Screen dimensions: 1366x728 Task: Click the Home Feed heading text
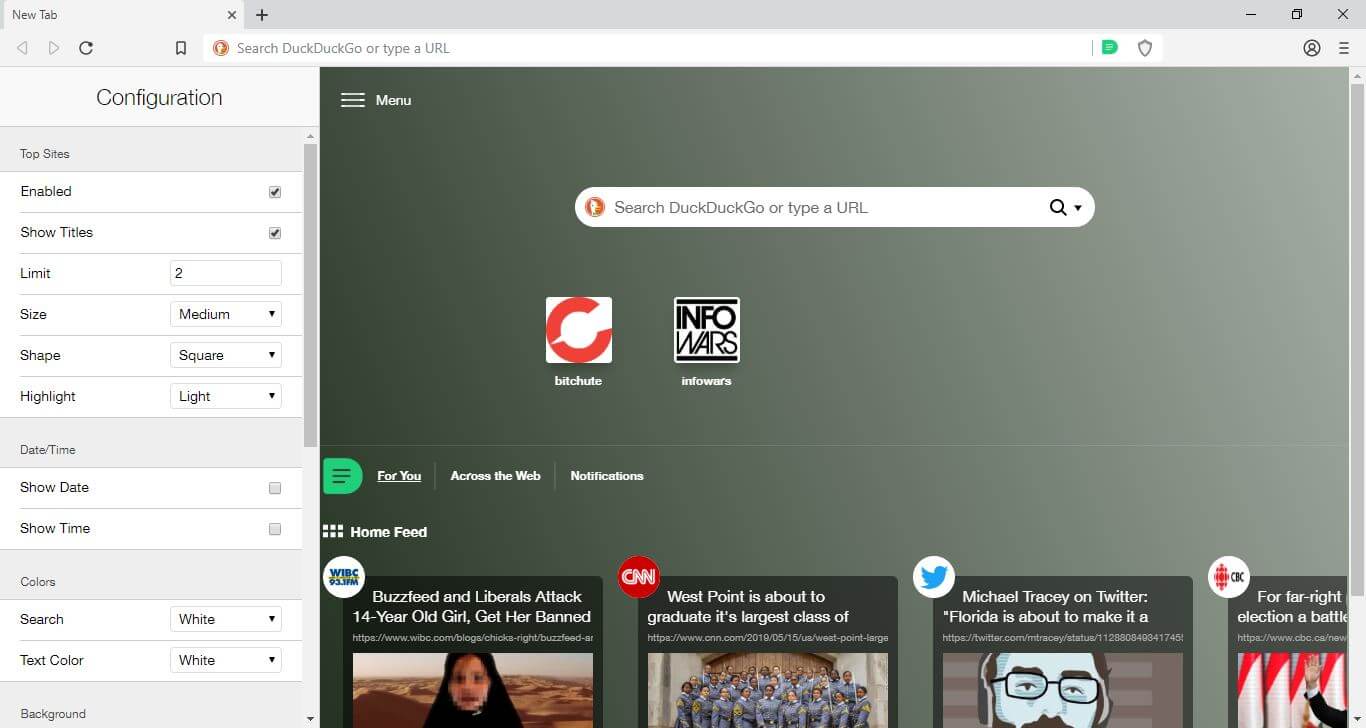pos(388,532)
